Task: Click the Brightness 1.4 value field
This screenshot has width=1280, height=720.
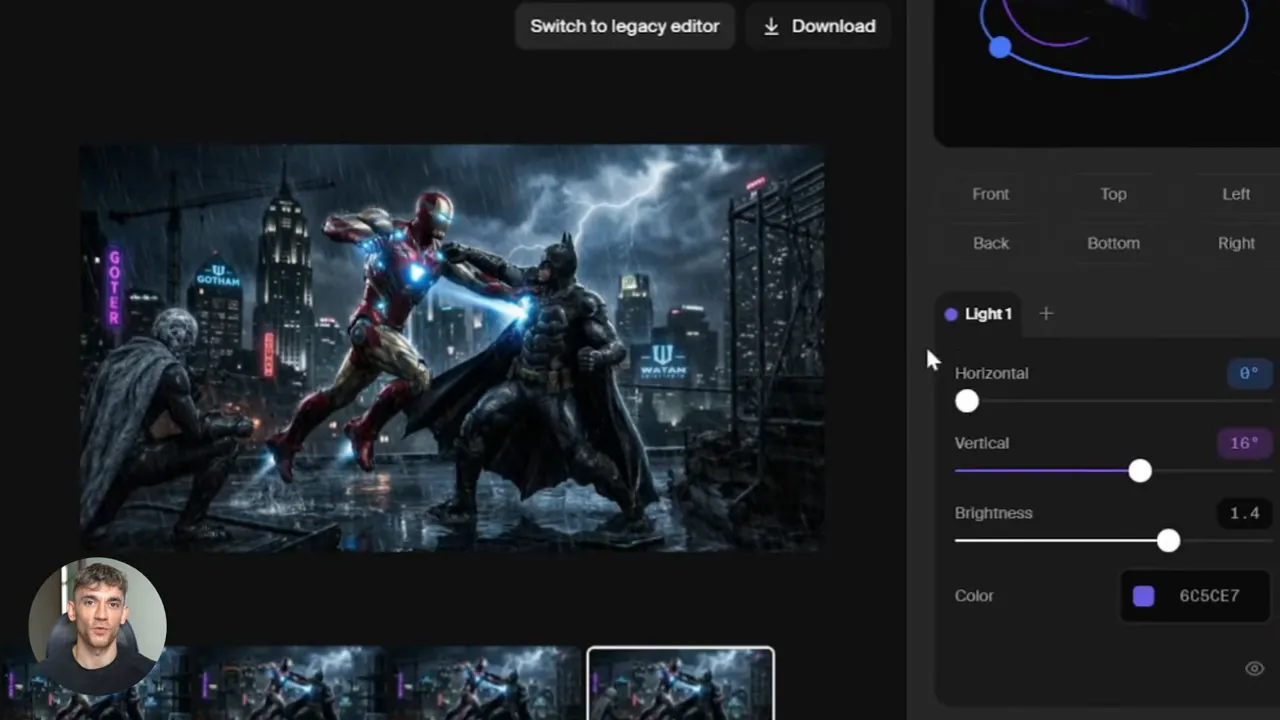Action: click(x=1245, y=513)
